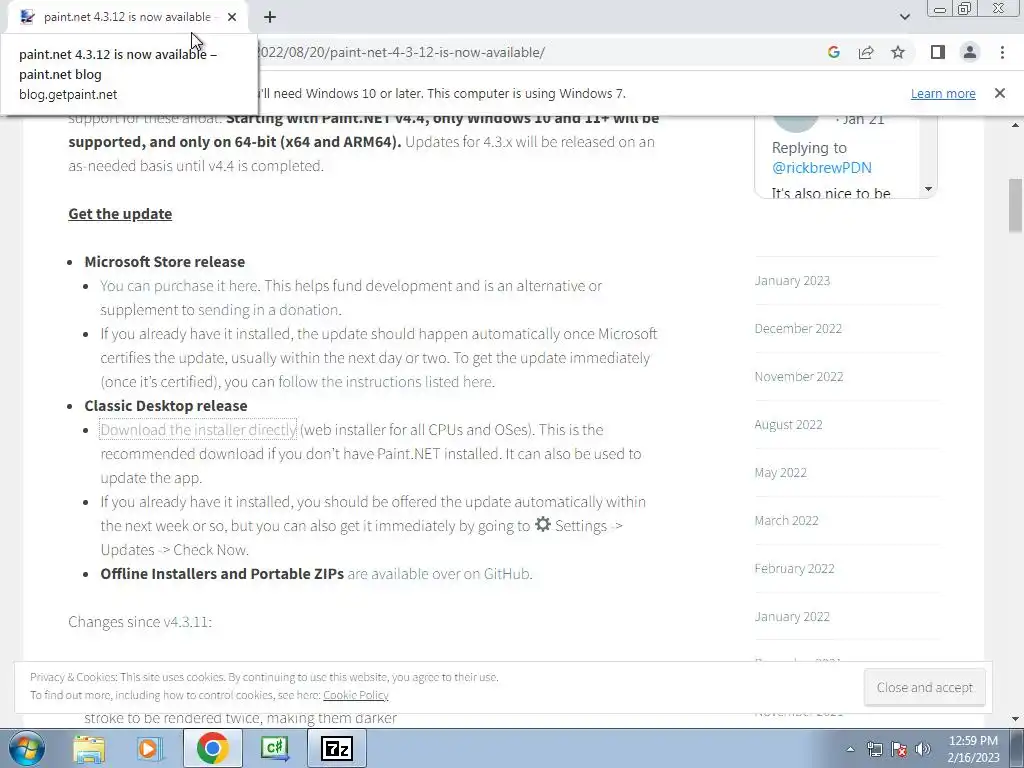The width and height of the screenshot is (1024, 768).
Task: Click the page vertical scrollbar thumb
Action: click(1016, 205)
